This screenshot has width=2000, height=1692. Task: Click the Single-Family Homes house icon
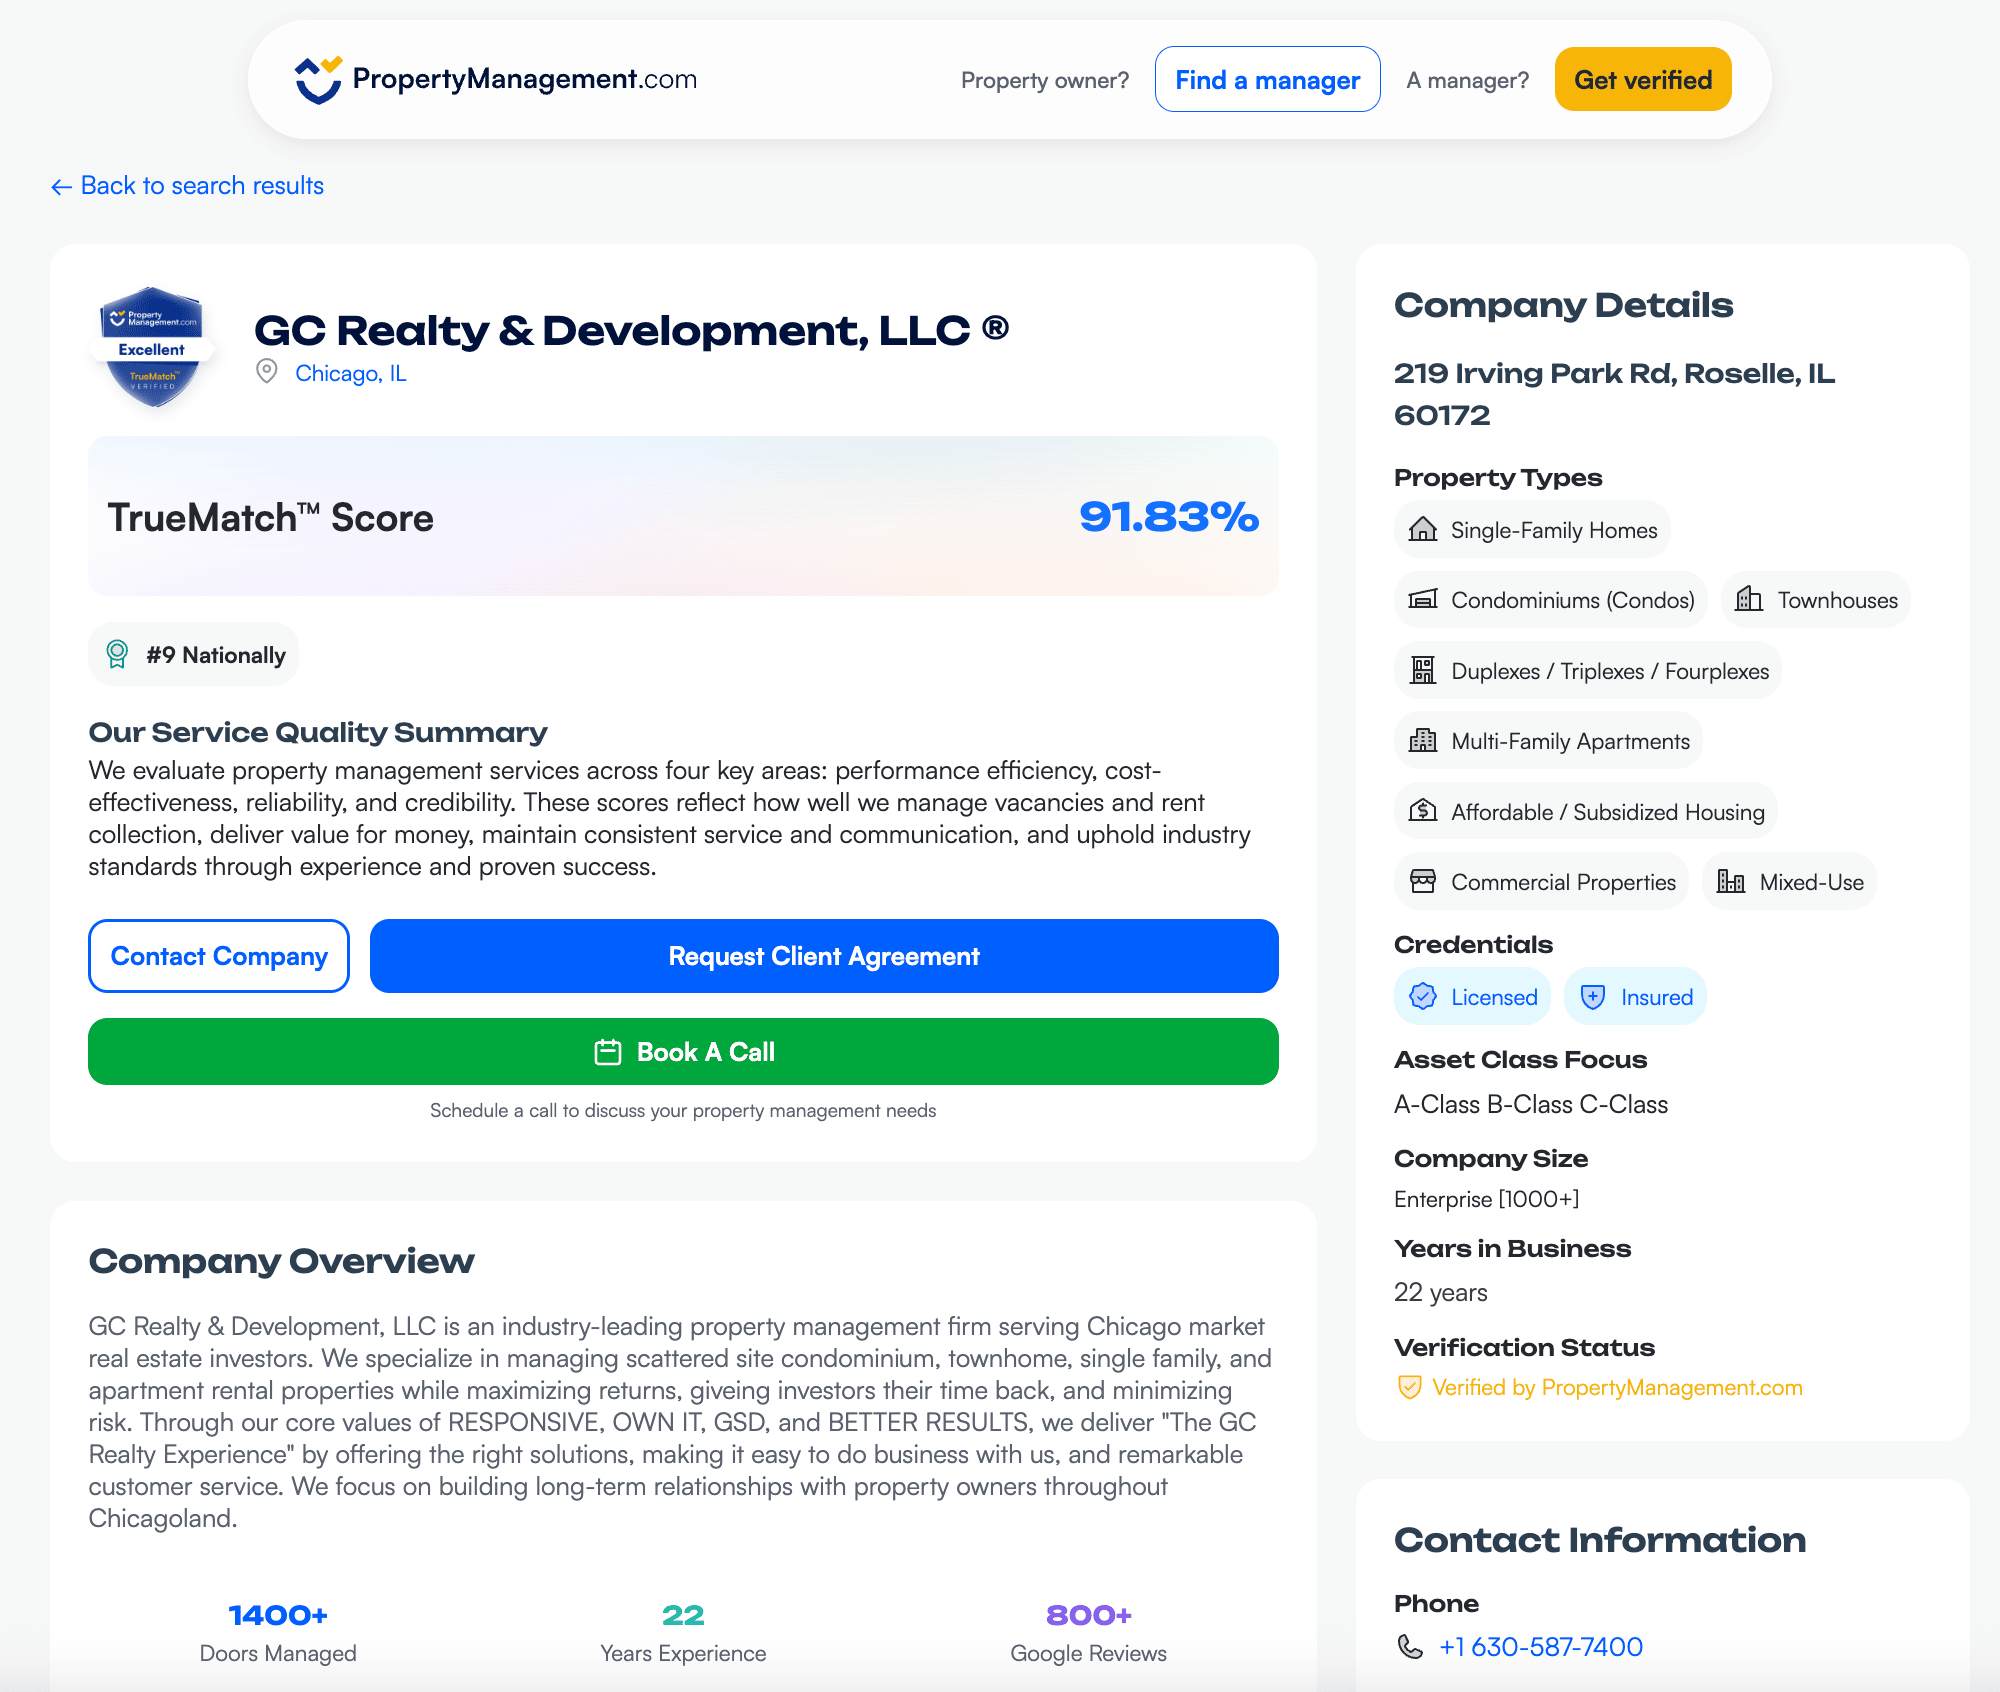(x=1422, y=530)
